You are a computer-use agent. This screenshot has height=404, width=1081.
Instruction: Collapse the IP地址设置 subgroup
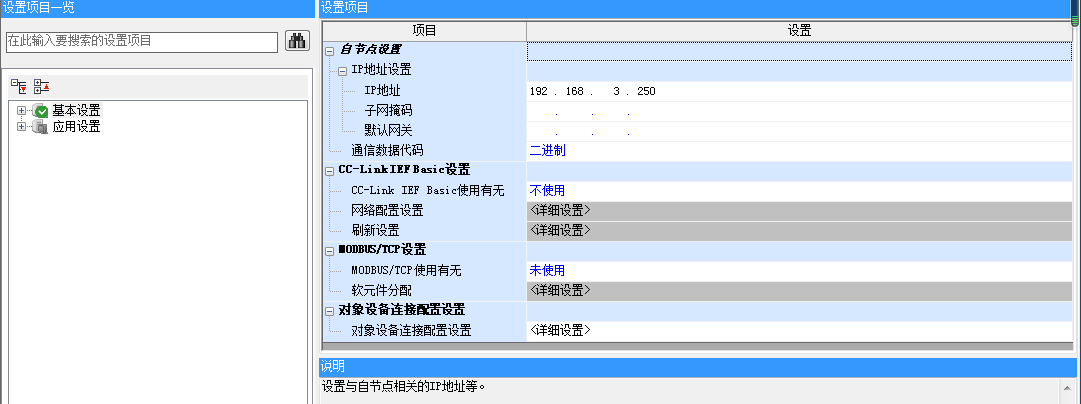point(343,70)
